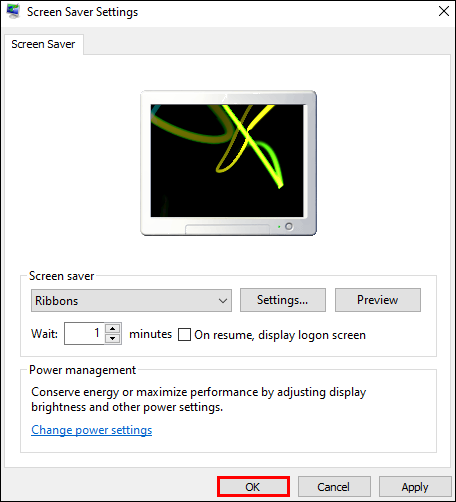The width and height of the screenshot is (456, 502).
Task: Confirm with the OK button
Action: 253,487
